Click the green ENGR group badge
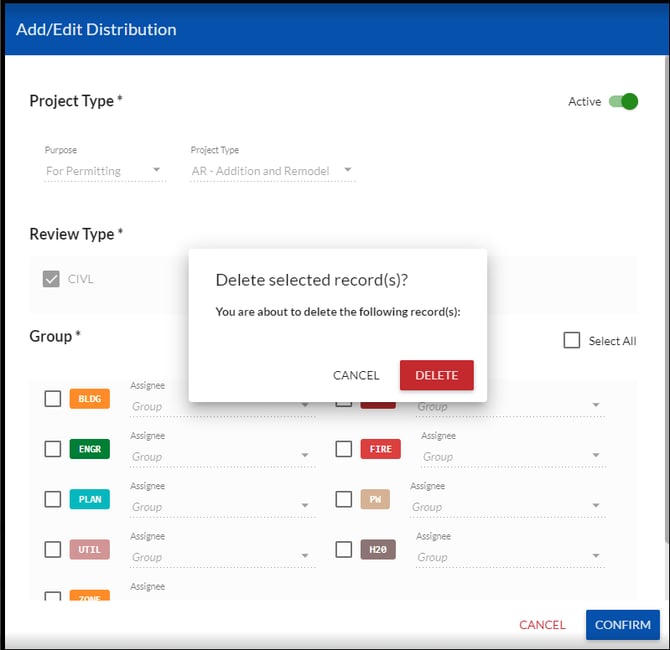This screenshot has width=670, height=650. (89, 449)
